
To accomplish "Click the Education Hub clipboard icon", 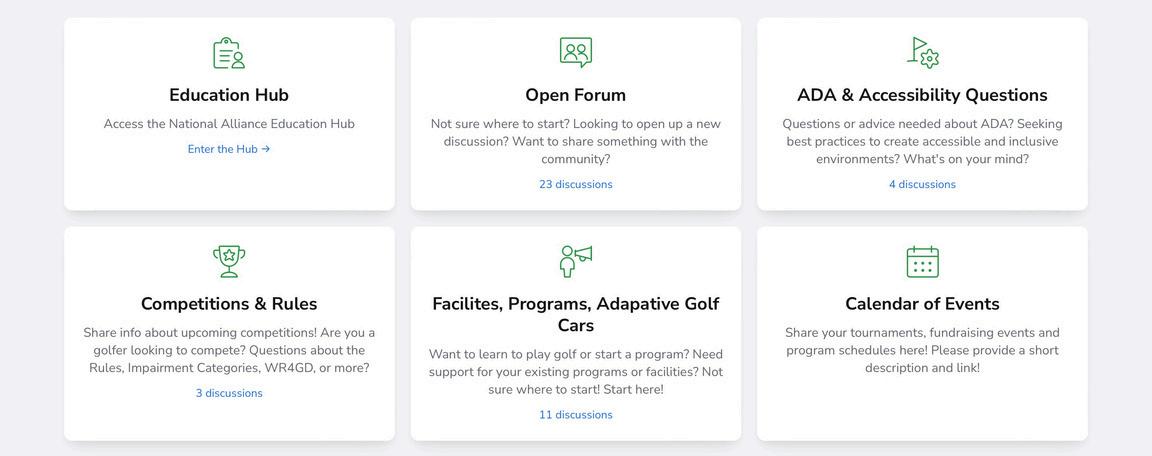I will [229, 53].
